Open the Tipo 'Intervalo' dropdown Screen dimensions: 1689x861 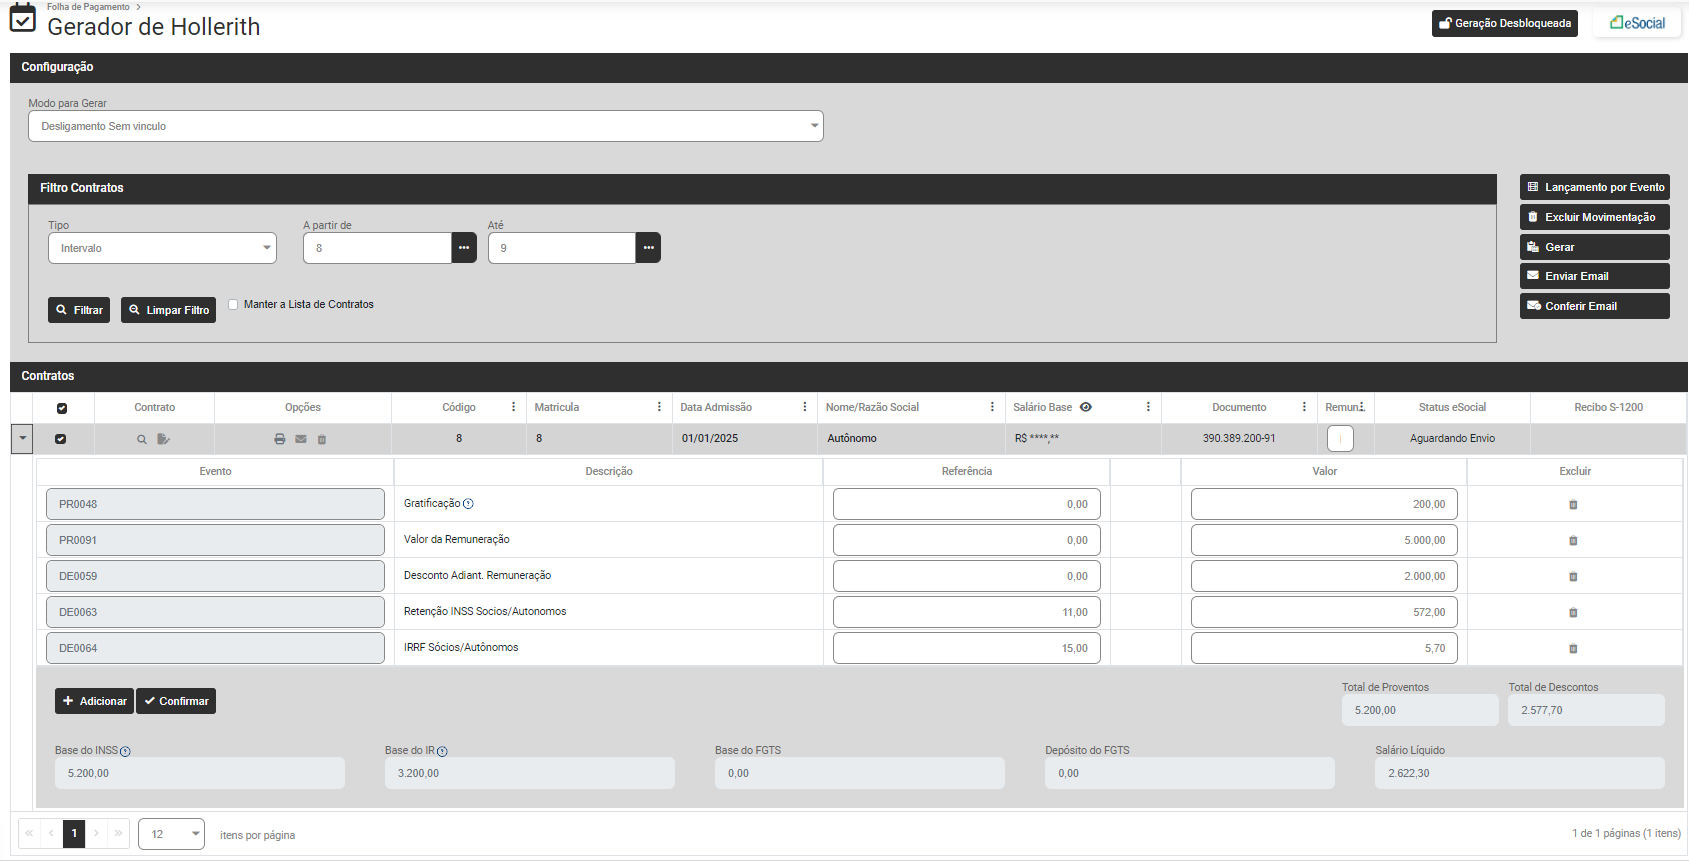pyautogui.click(x=162, y=248)
